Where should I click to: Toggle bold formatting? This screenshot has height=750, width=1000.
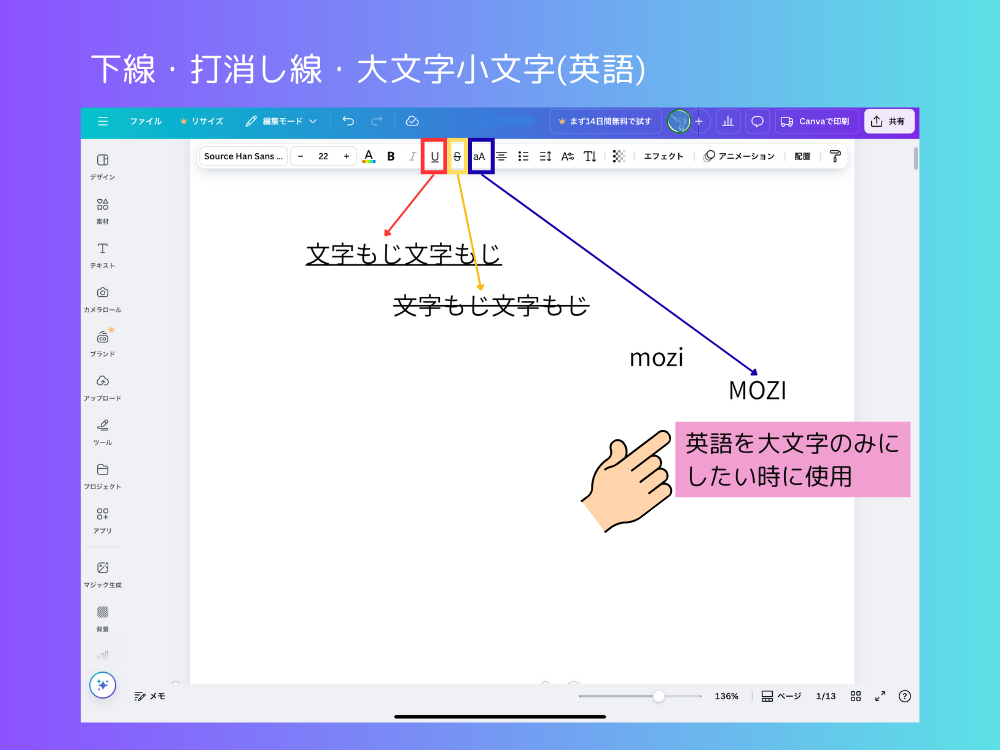point(390,156)
